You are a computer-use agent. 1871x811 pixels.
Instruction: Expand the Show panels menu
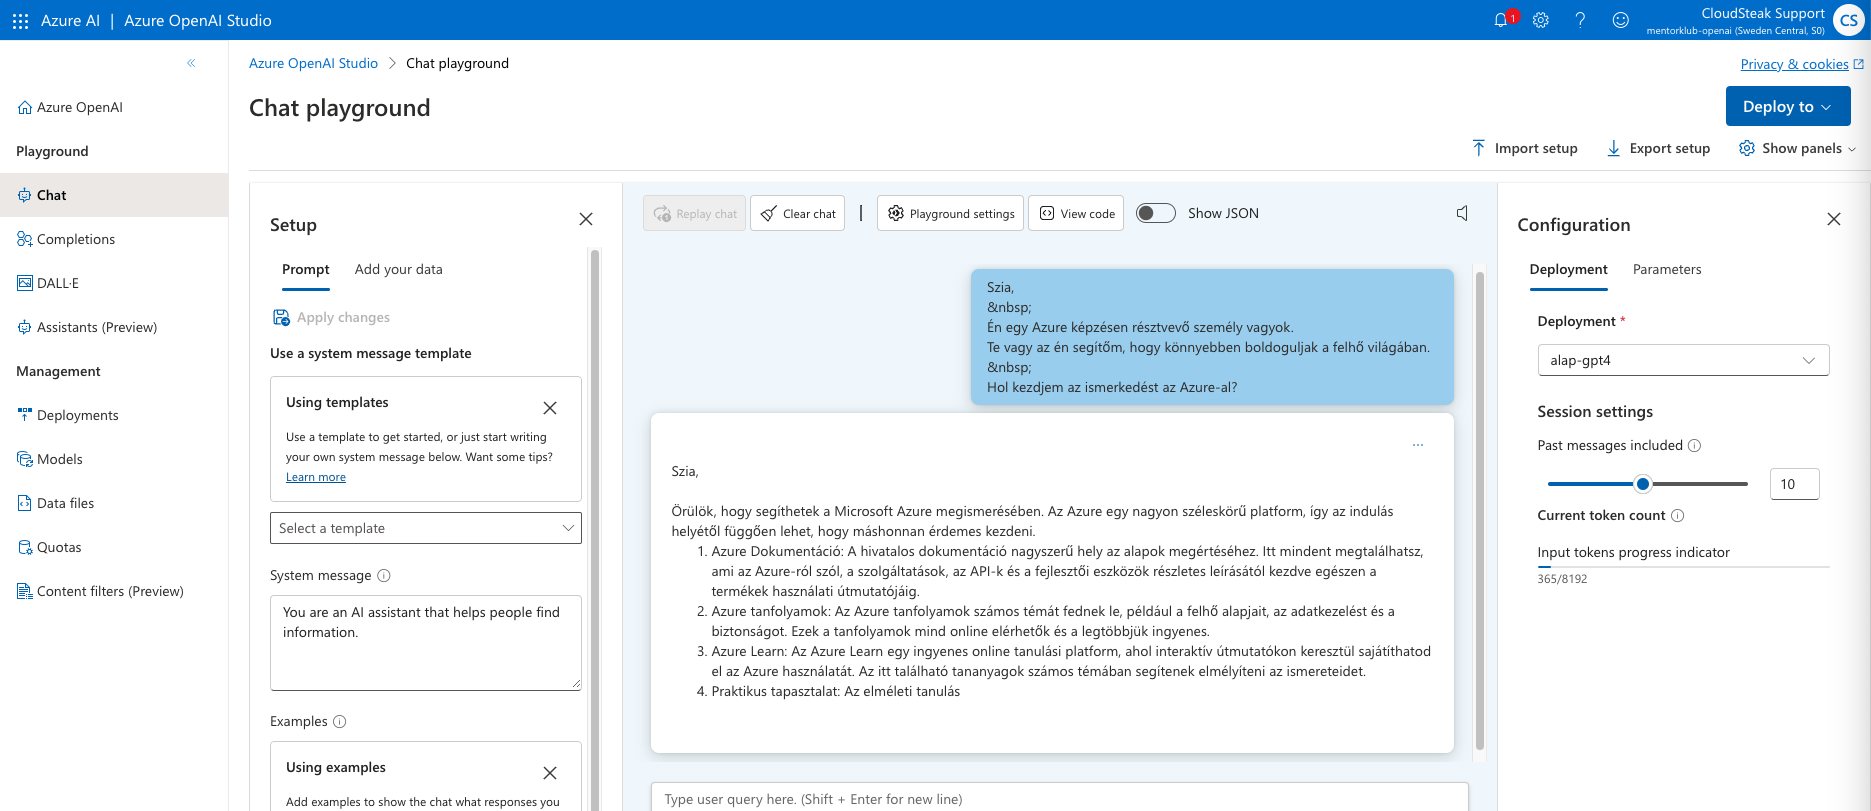1798,148
